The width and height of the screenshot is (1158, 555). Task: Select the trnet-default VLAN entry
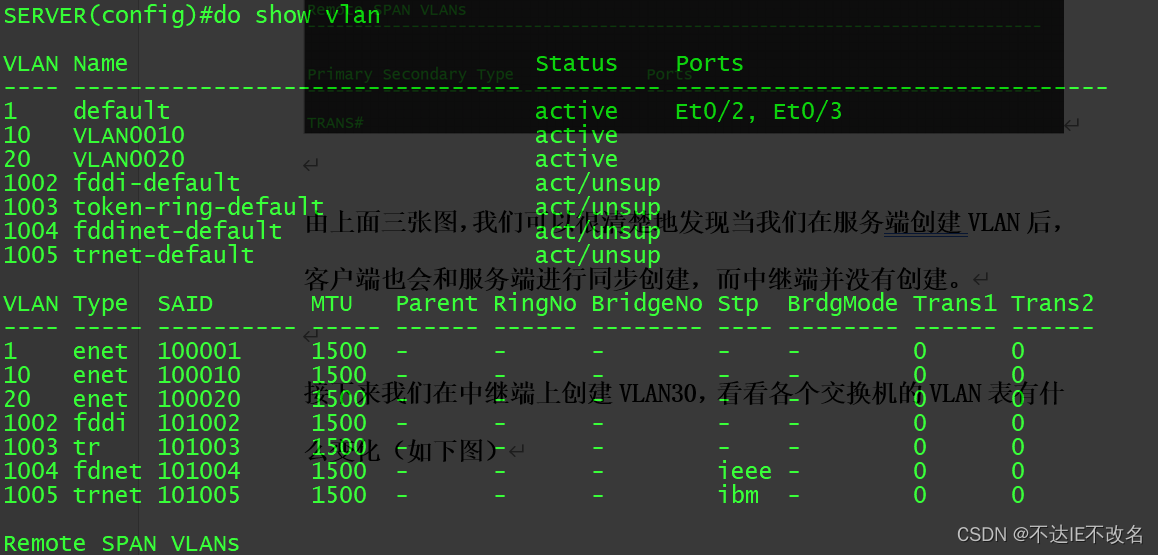(x=164, y=255)
